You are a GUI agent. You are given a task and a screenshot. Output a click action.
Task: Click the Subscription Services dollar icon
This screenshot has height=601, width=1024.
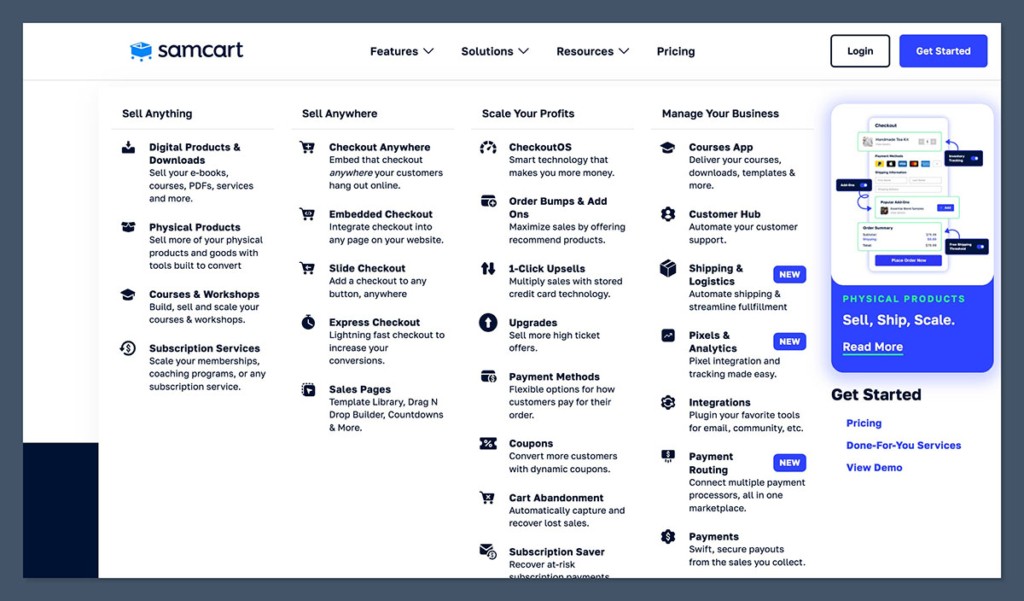tap(129, 348)
